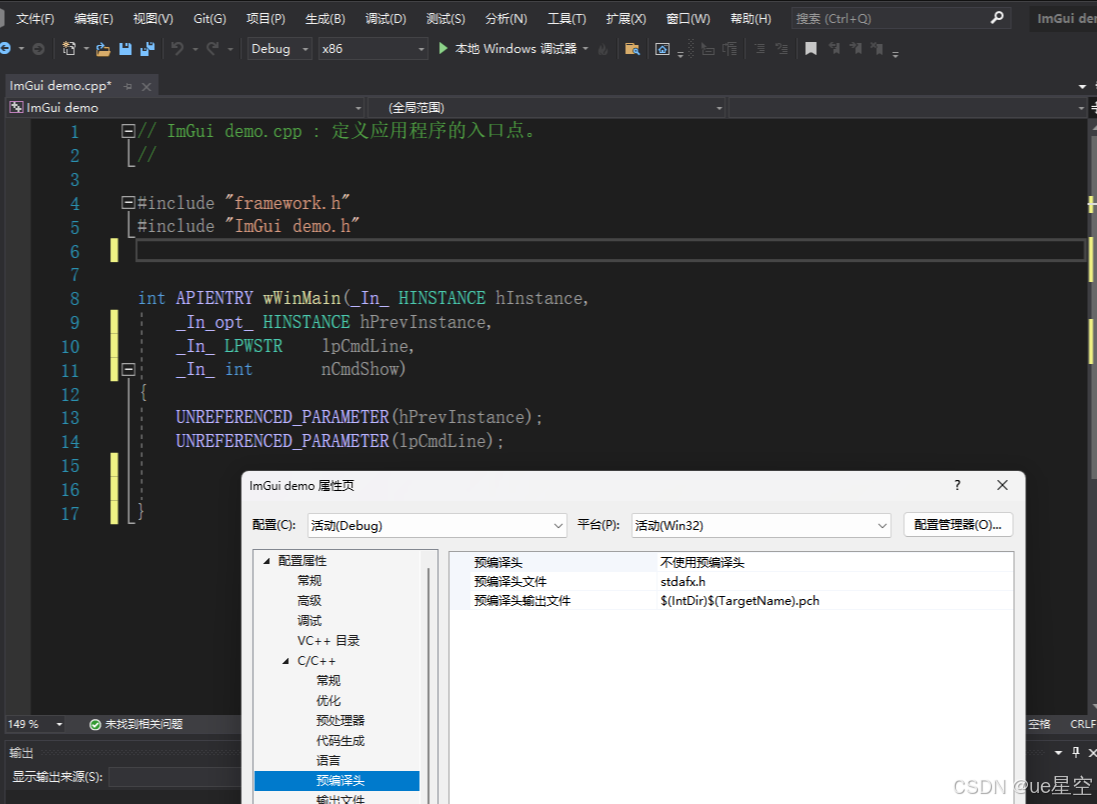Click the help question mark in the properties dialog

[957, 485]
